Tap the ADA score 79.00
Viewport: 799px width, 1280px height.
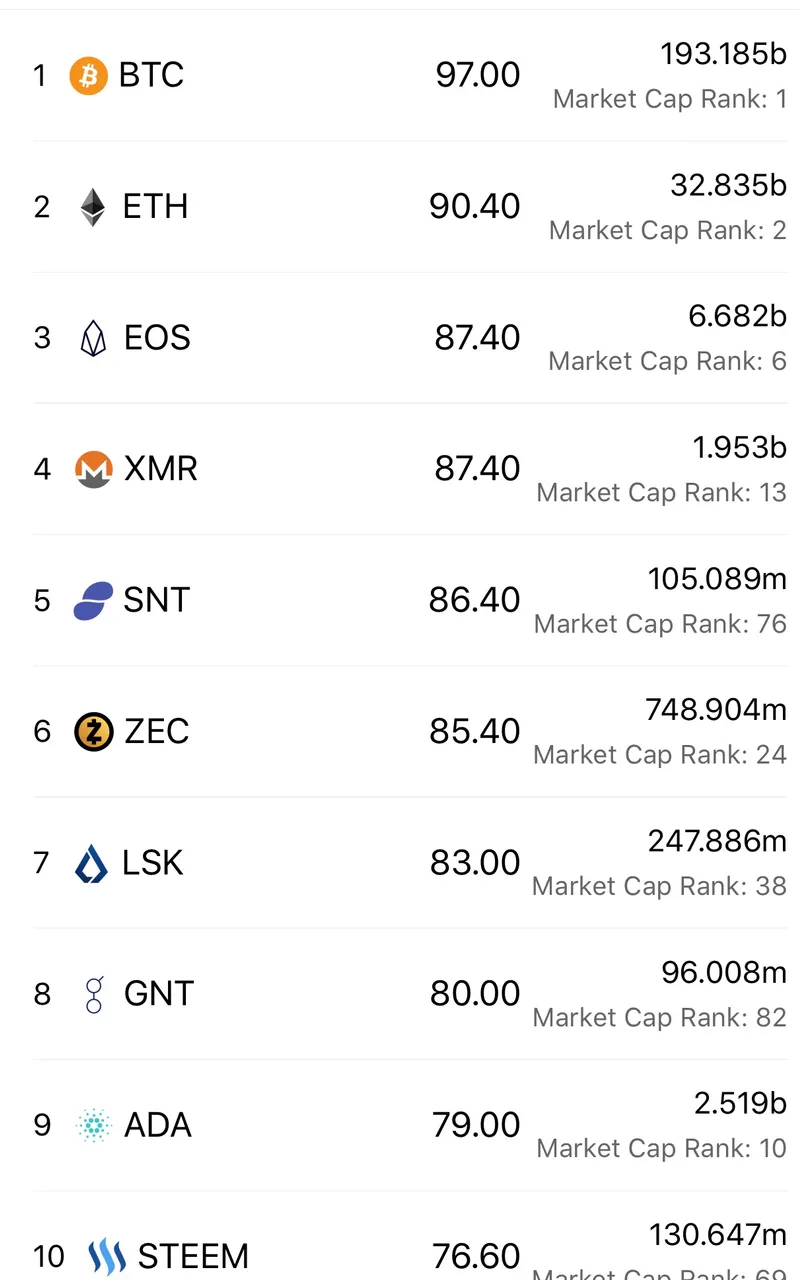[477, 1125]
